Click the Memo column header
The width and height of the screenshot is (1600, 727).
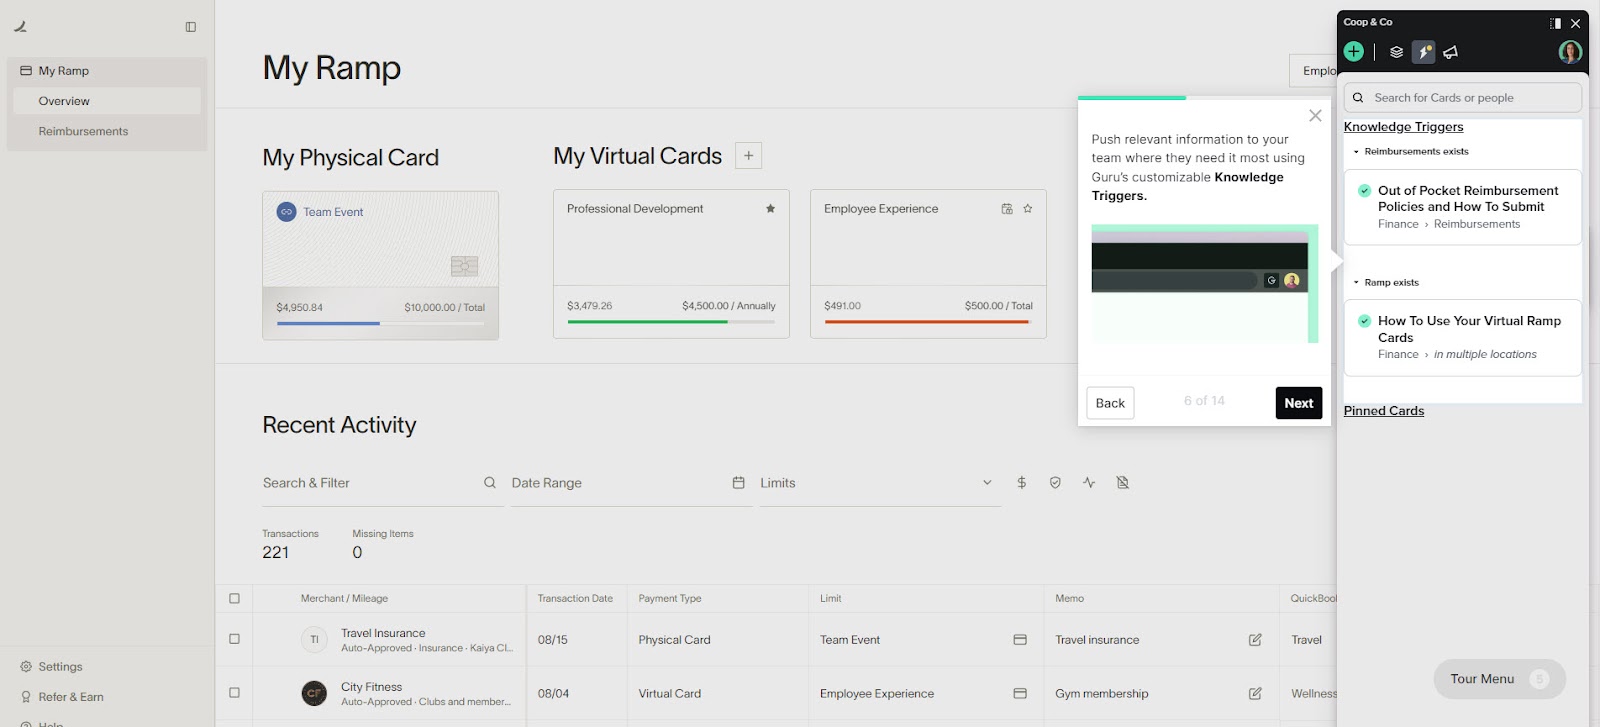click(x=1069, y=599)
